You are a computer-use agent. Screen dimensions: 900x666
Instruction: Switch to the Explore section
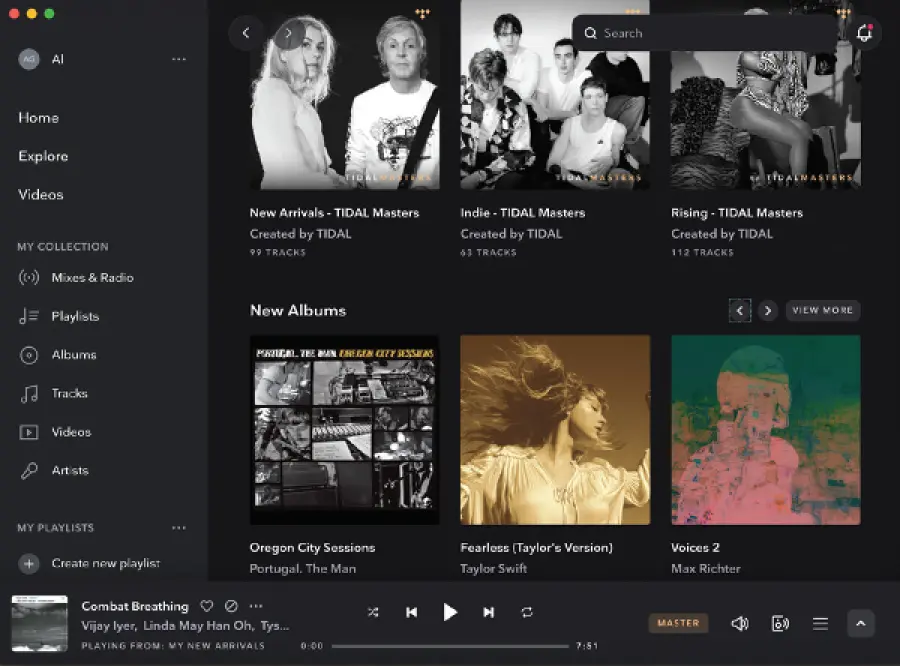(42, 156)
